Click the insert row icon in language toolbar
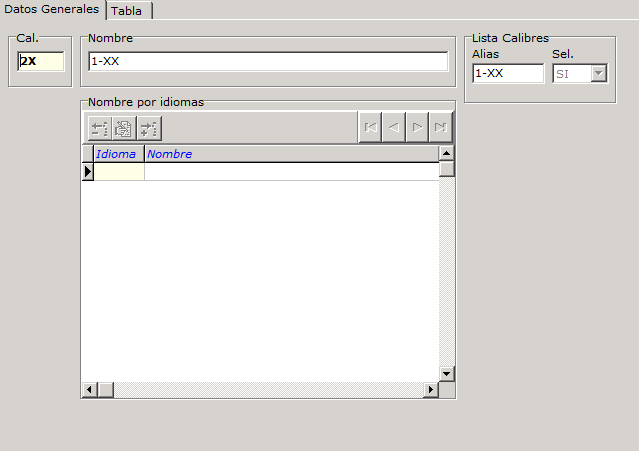 (149, 128)
